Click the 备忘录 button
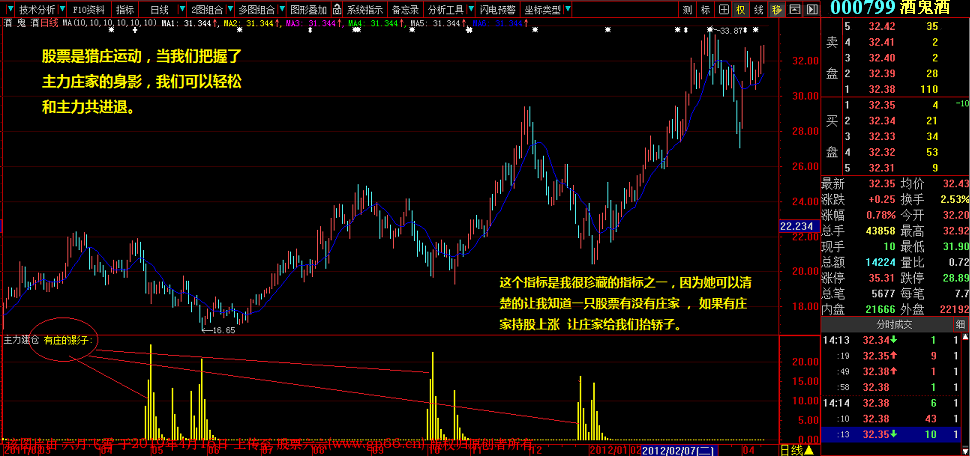The image size is (970, 456). click(x=404, y=8)
